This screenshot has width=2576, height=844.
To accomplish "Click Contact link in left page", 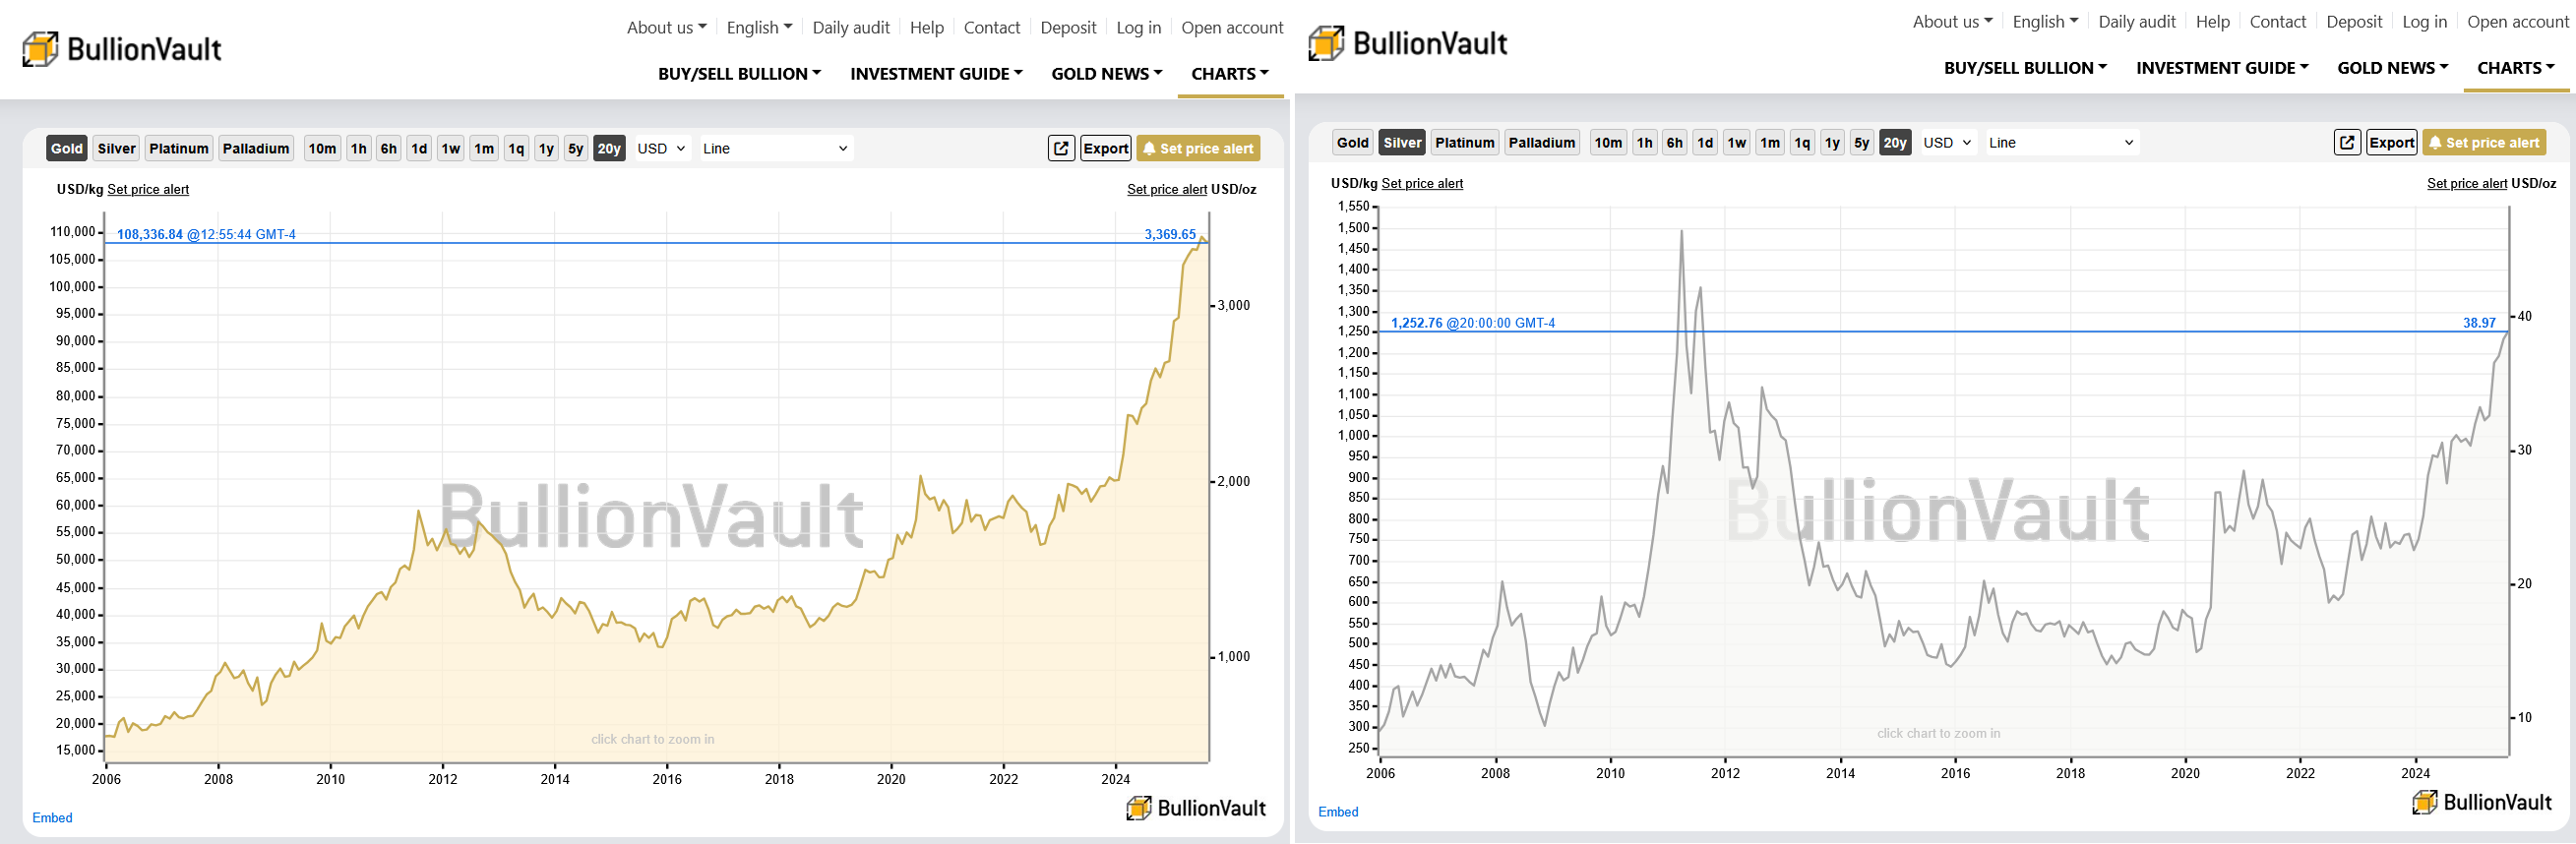I will click(x=992, y=28).
